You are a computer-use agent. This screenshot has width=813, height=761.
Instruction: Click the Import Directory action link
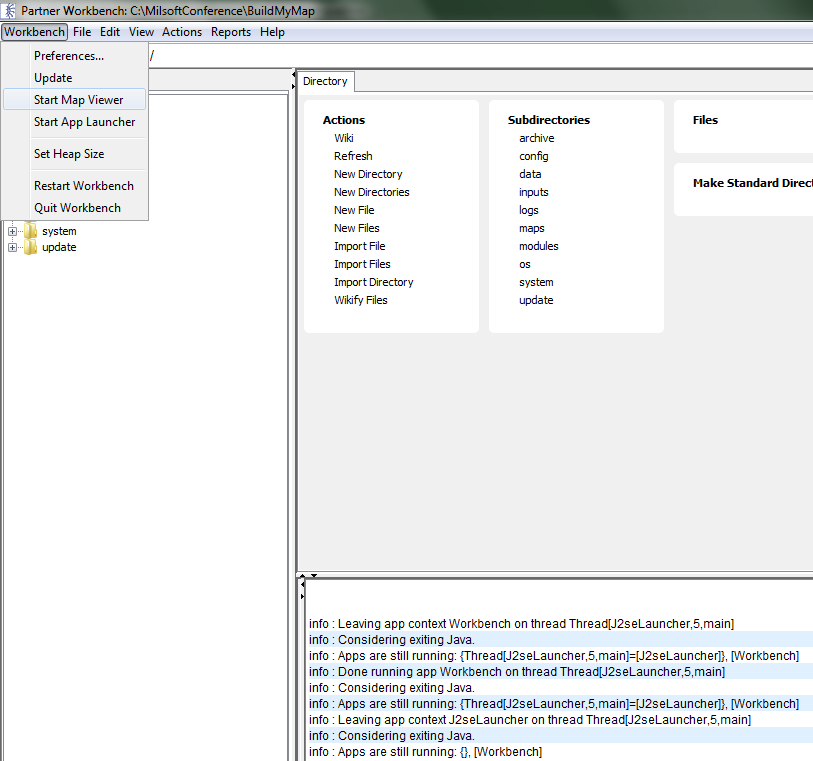click(x=374, y=282)
